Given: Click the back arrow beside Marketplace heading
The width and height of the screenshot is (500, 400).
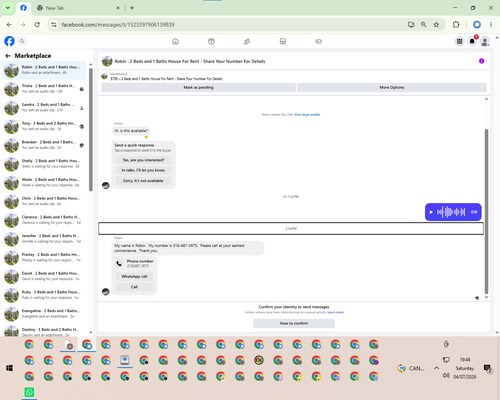Looking at the screenshot, I should click(x=8, y=56).
